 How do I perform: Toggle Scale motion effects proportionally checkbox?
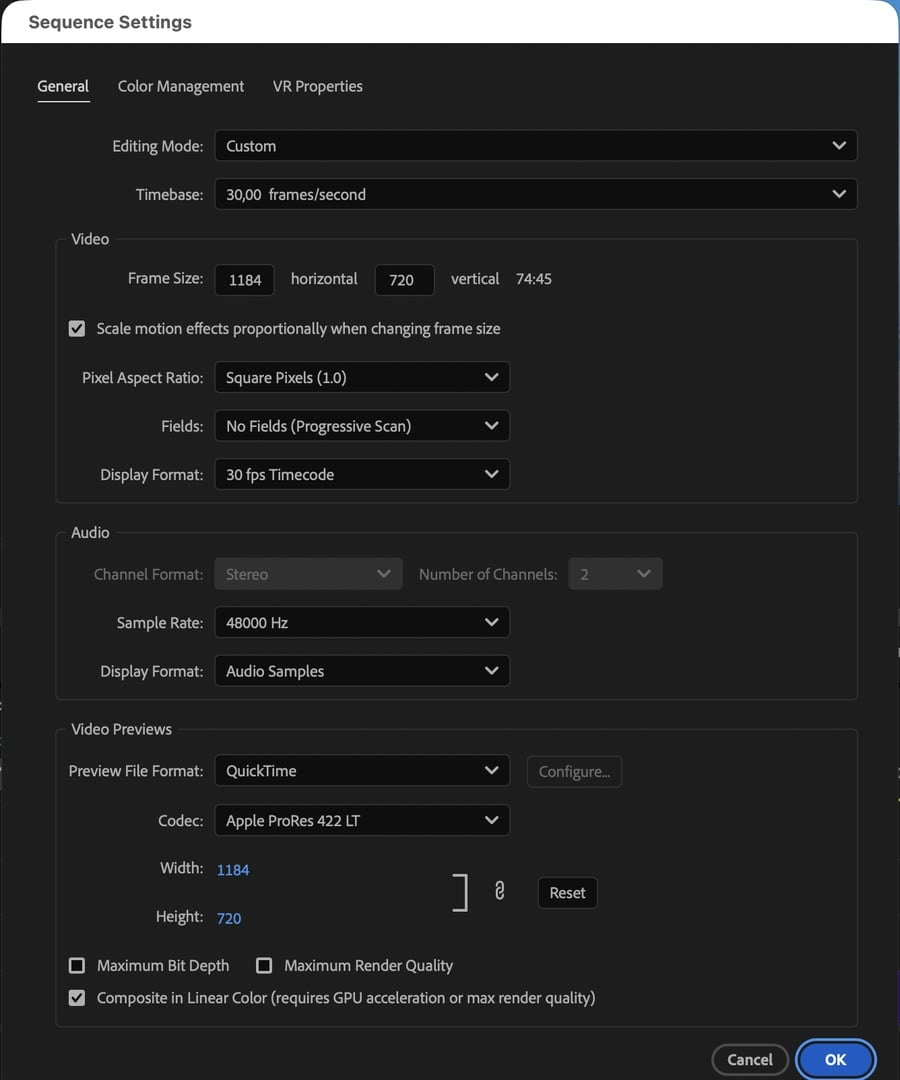click(76, 329)
